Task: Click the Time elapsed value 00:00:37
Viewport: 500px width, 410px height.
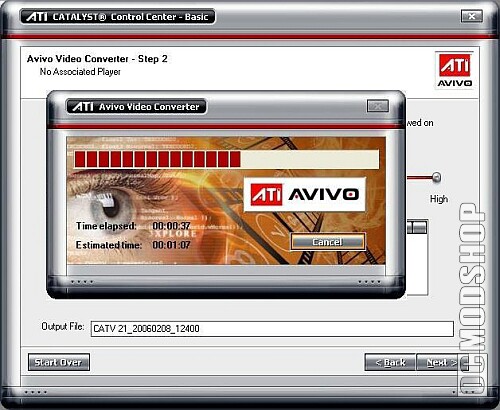Action: 171,226
